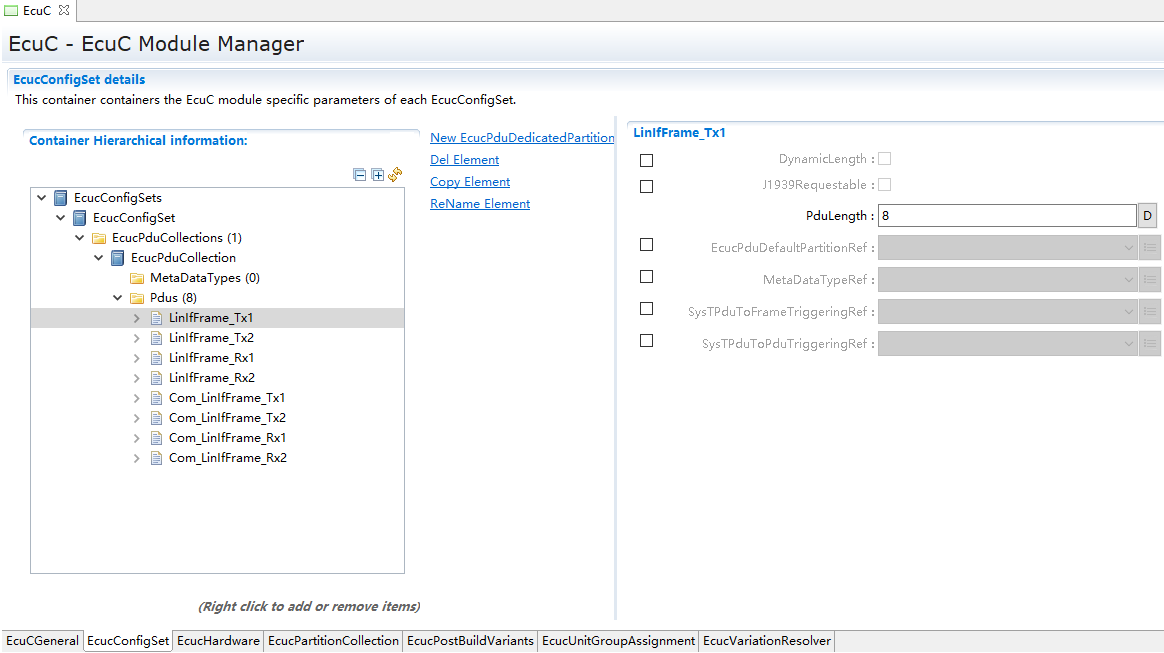Click the PduLength input field

pos(1006,216)
